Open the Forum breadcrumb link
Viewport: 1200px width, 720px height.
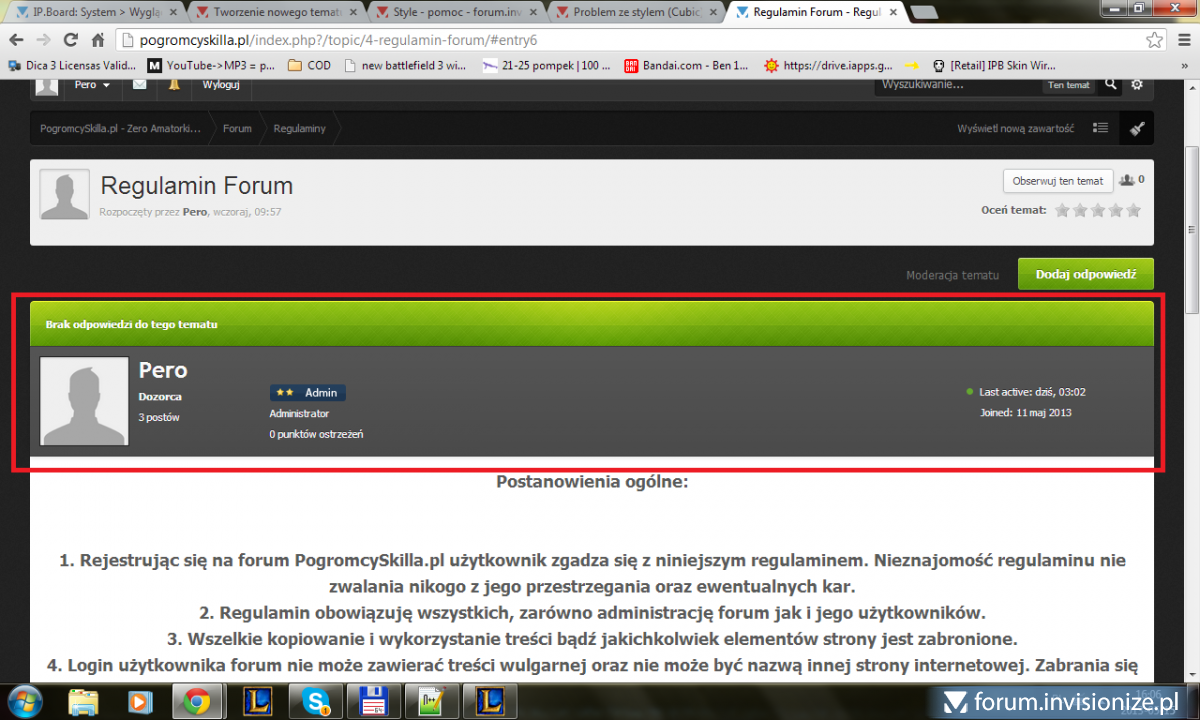click(x=237, y=129)
